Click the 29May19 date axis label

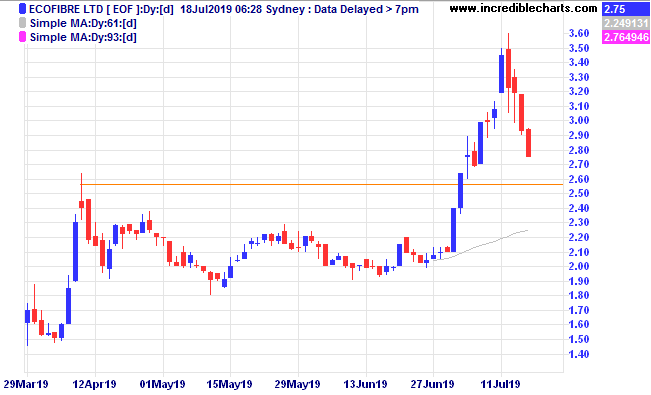(297, 384)
